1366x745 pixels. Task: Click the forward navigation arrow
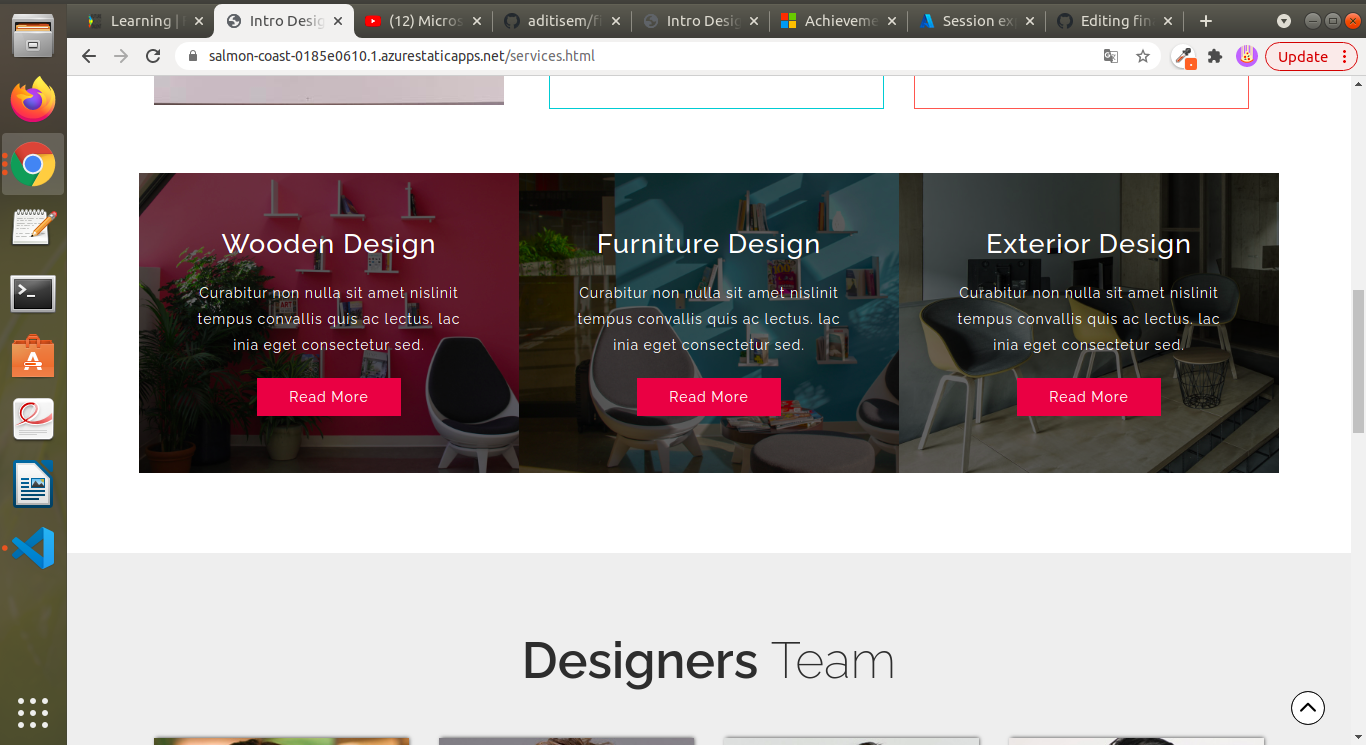(121, 56)
